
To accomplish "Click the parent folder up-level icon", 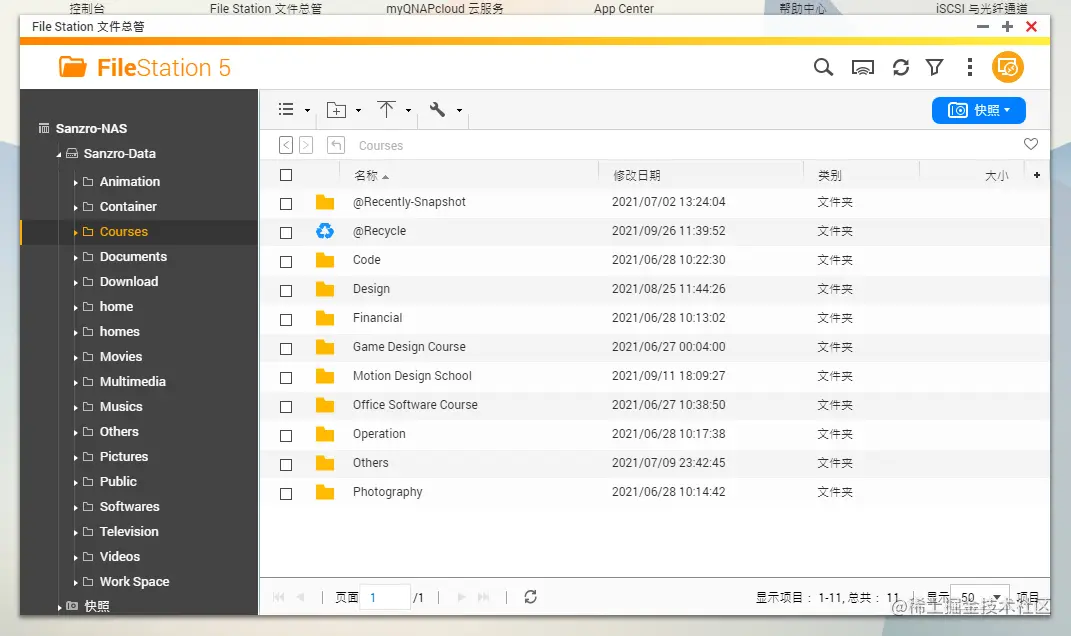I will (336, 145).
